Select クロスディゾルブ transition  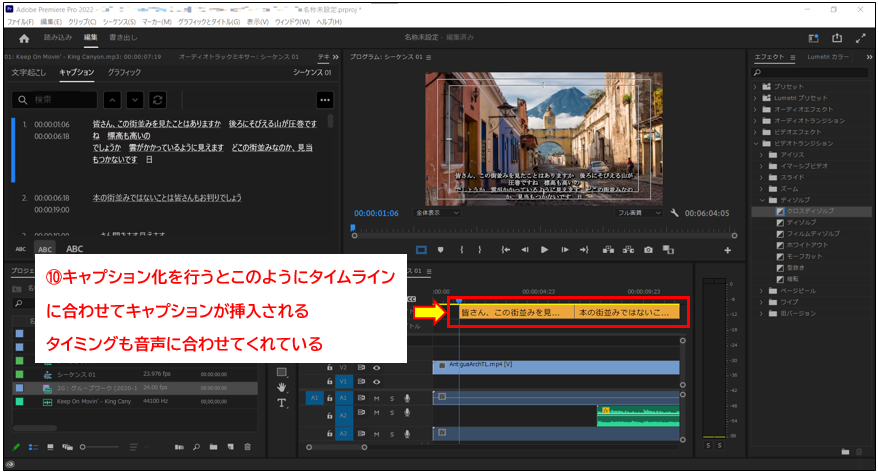(x=810, y=212)
